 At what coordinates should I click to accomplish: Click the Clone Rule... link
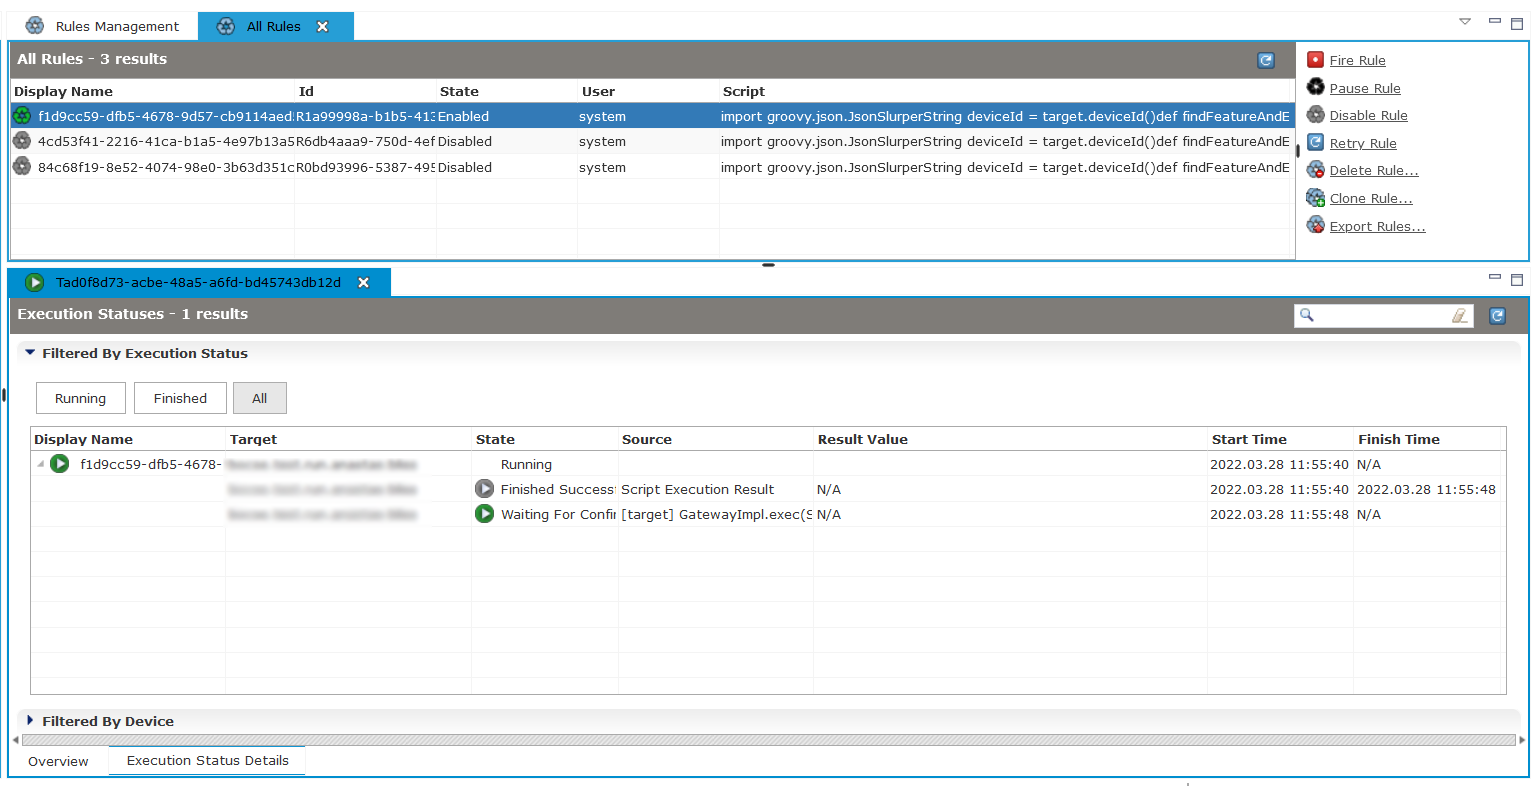[x=1371, y=199]
